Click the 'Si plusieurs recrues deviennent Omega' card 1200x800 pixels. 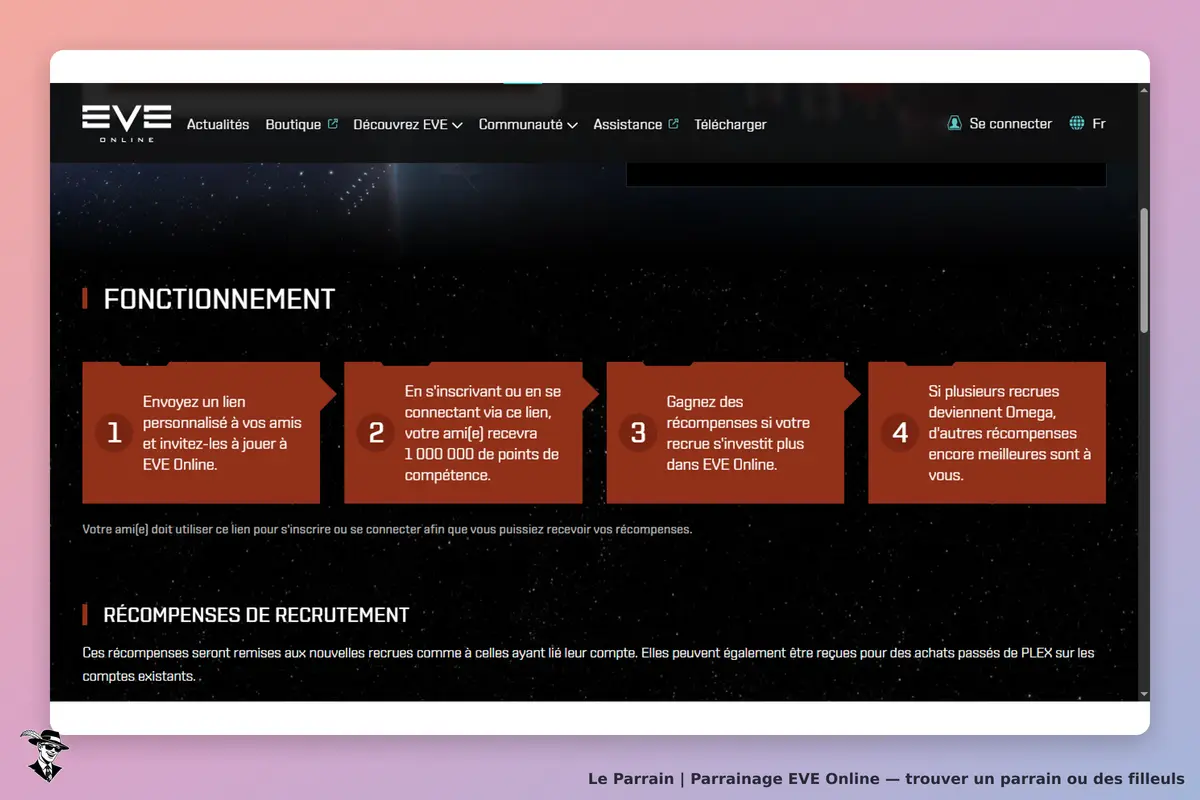point(987,432)
